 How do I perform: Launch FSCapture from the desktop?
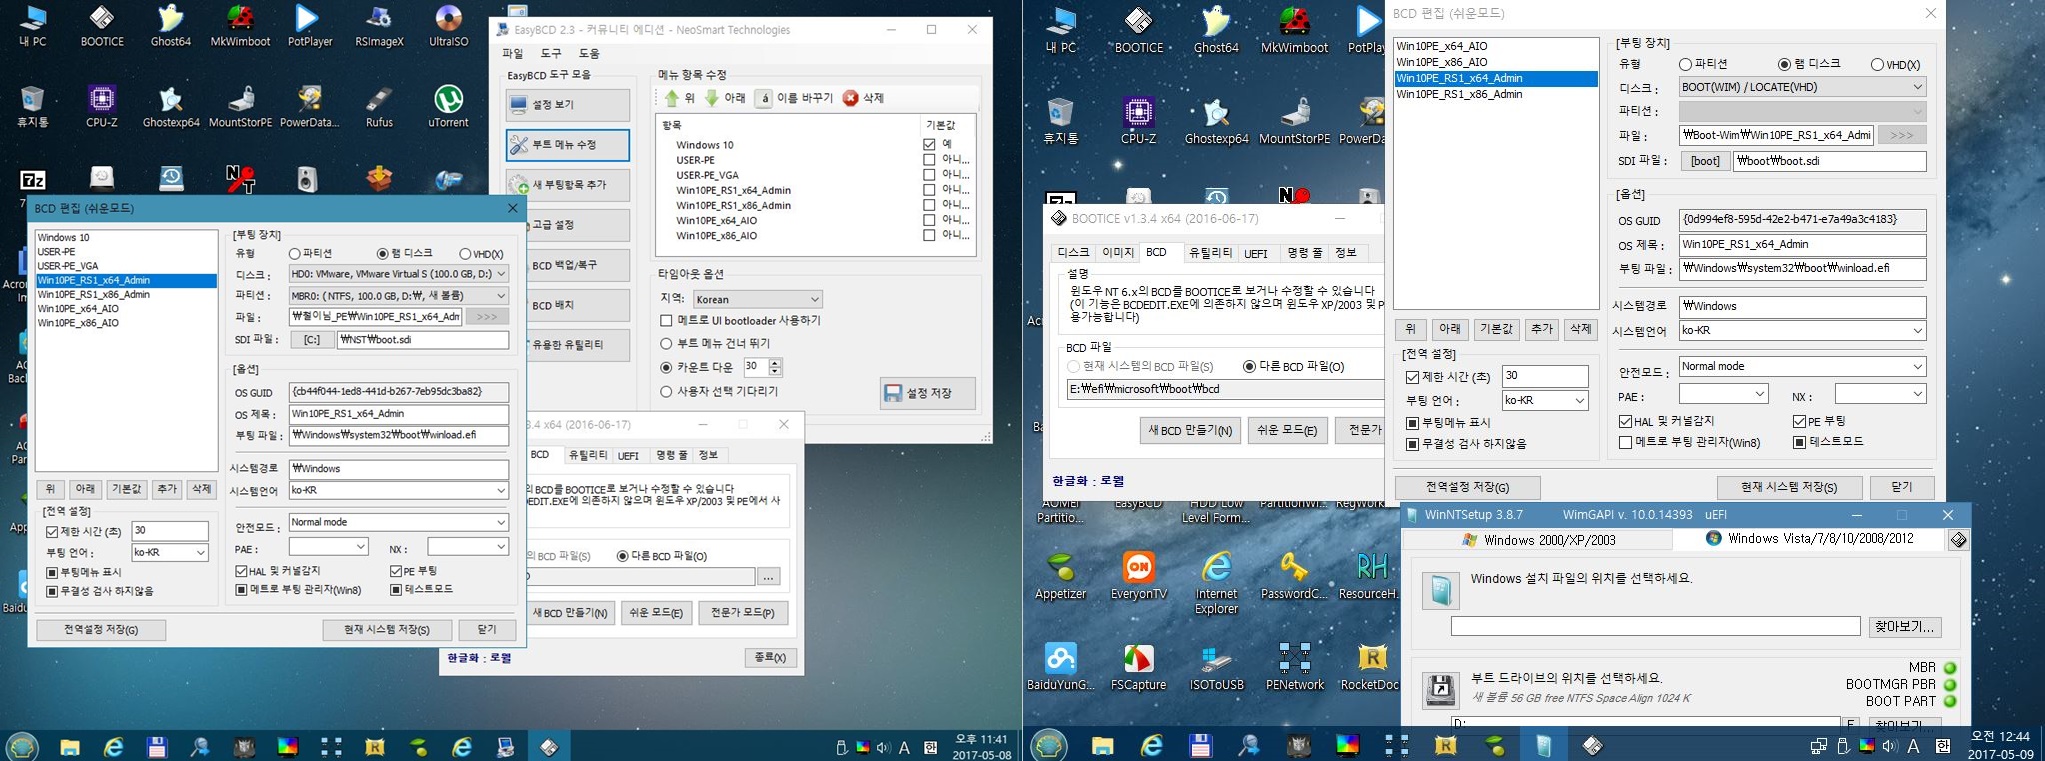click(x=1138, y=667)
